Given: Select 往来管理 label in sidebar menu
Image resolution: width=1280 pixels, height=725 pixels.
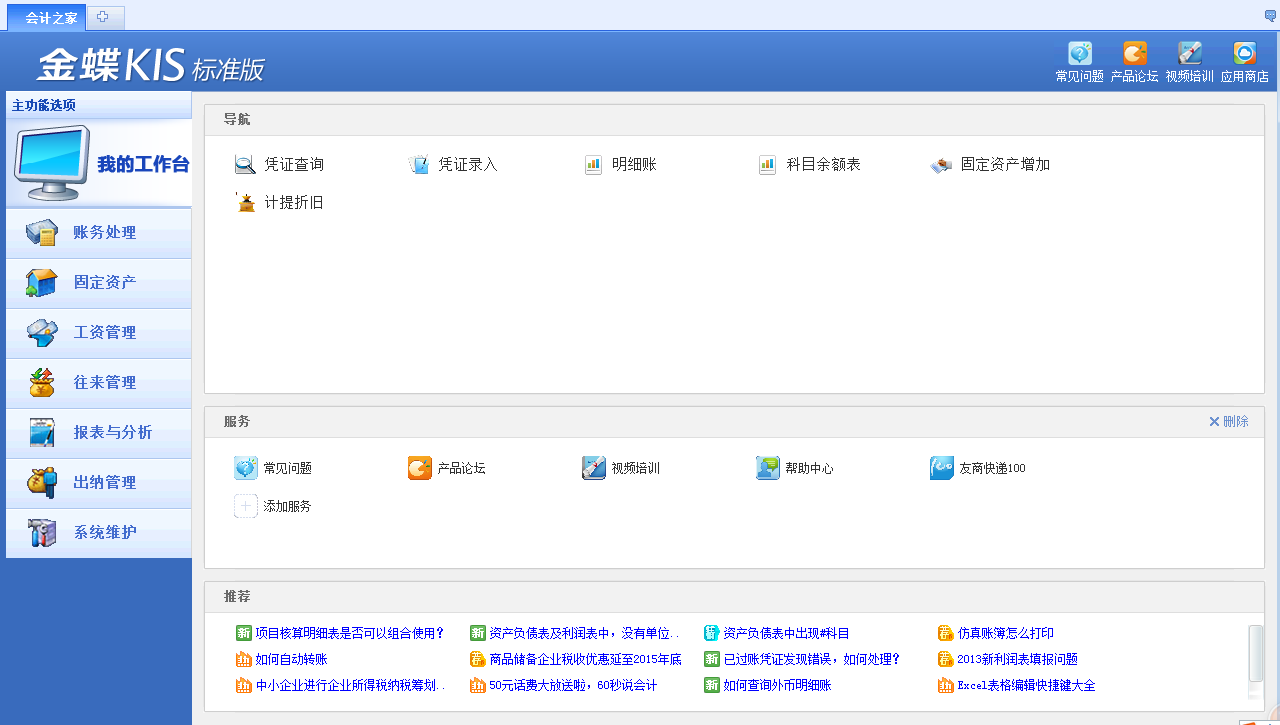Looking at the screenshot, I should point(105,383).
